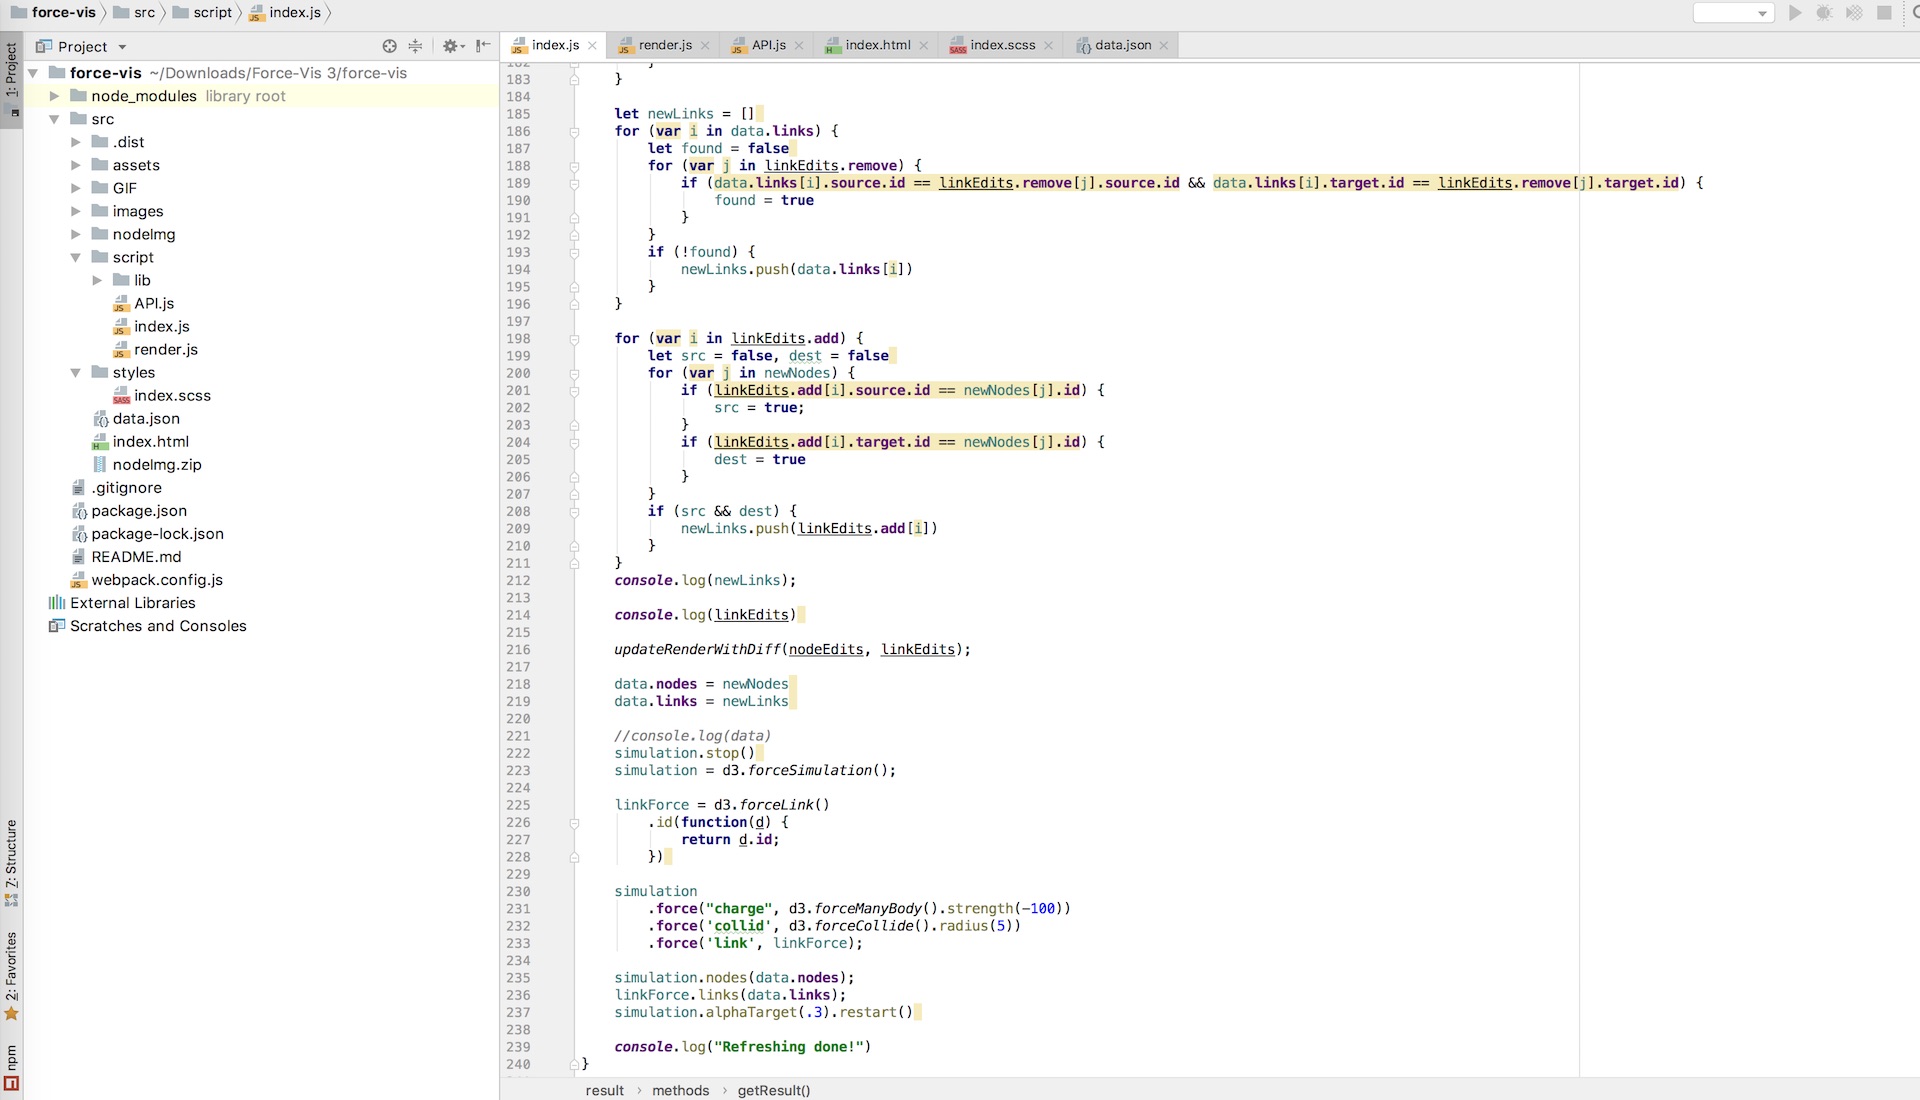
Task: Expand the .dist folder
Action: click(75, 142)
